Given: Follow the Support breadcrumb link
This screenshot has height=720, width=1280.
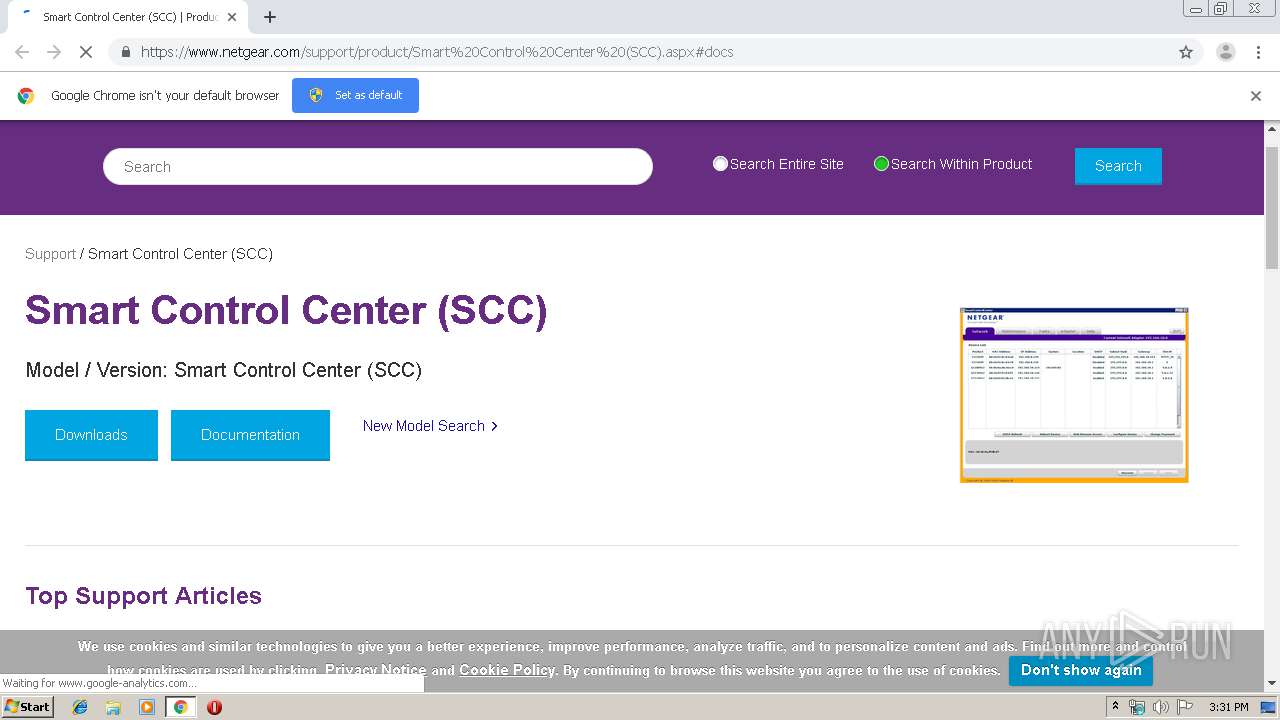Looking at the screenshot, I should pos(50,254).
